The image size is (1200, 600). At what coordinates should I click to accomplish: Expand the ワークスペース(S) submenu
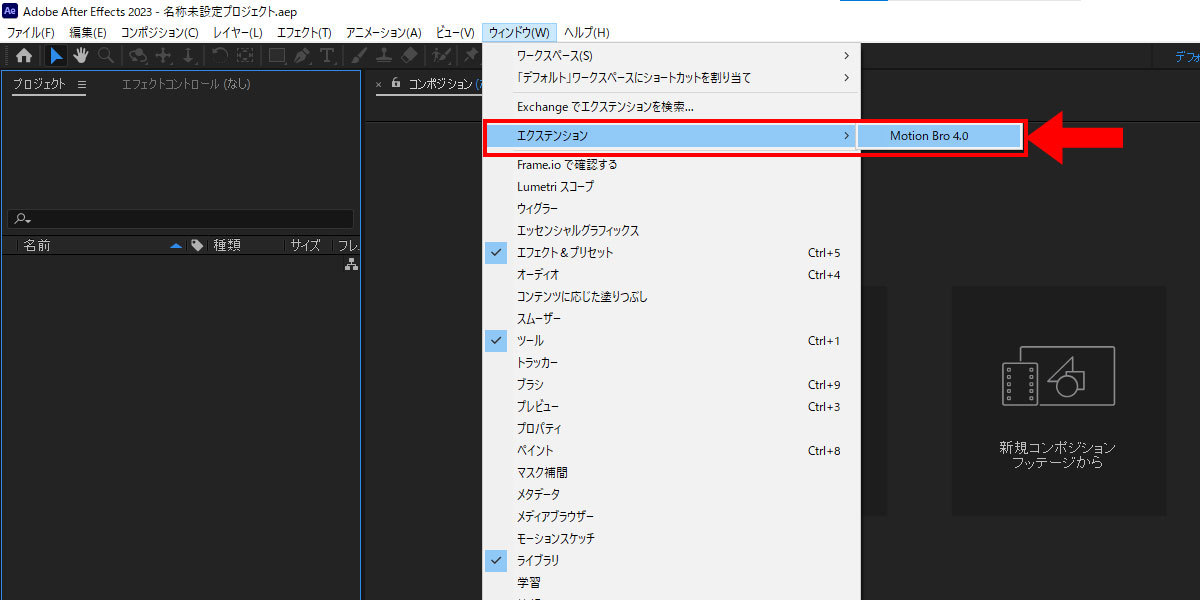click(x=671, y=56)
